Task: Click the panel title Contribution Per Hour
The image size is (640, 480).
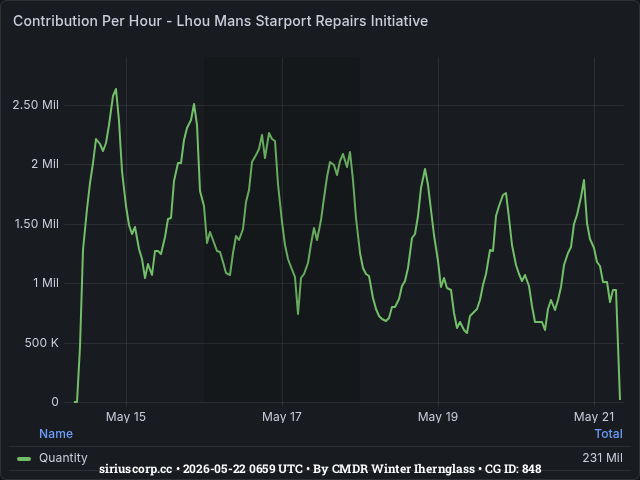Action: [x=220, y=21]
